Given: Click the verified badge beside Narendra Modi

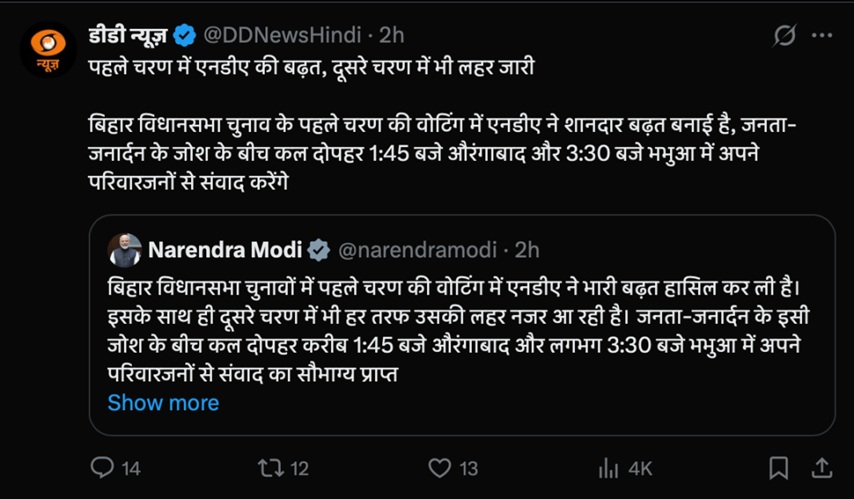Looking at the screenshot, I should click(x=318, y=249).
